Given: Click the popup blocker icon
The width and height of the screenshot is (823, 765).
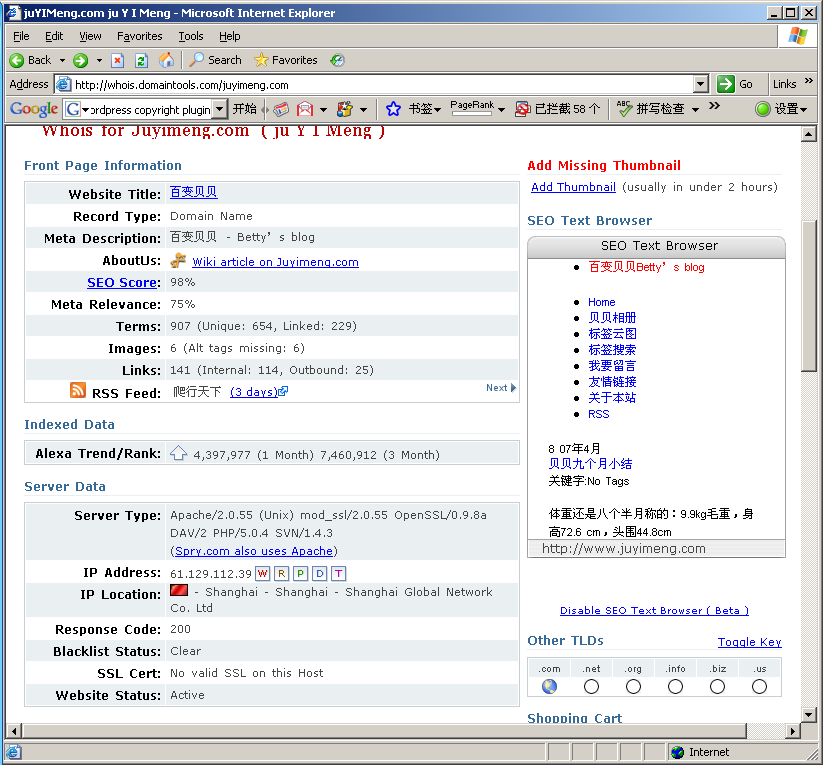Looking at the screenshot, I should (x=522, y=109).
